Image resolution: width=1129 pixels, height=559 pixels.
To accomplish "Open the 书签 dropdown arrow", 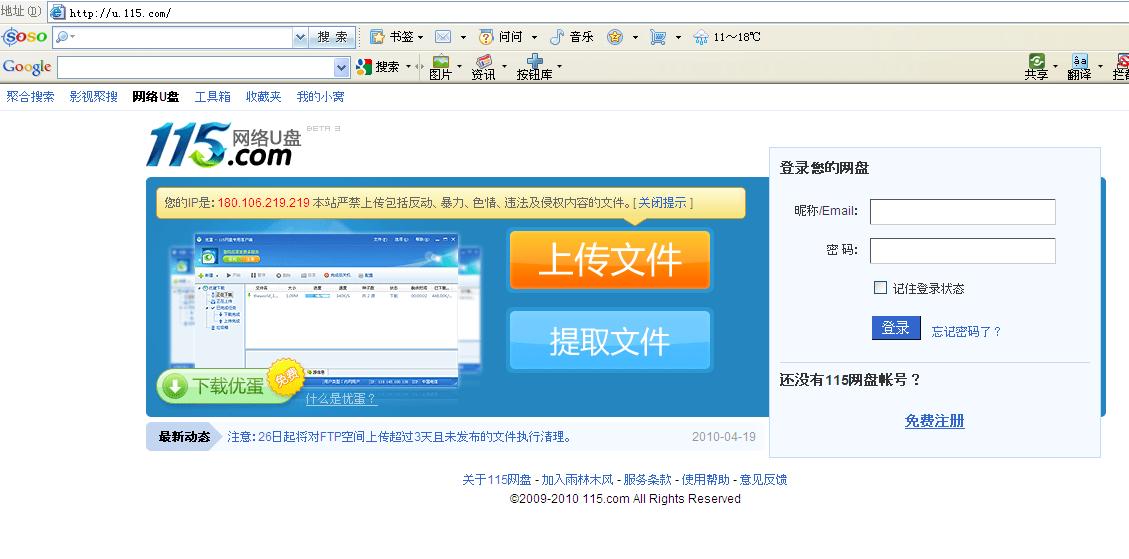I will pos(420,37).
